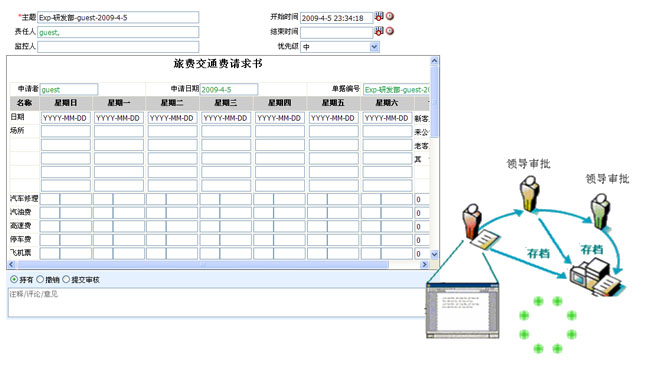Click the YYYY-MM-DD date field under 星期四

pyautogui.click(x=280, y=118)
